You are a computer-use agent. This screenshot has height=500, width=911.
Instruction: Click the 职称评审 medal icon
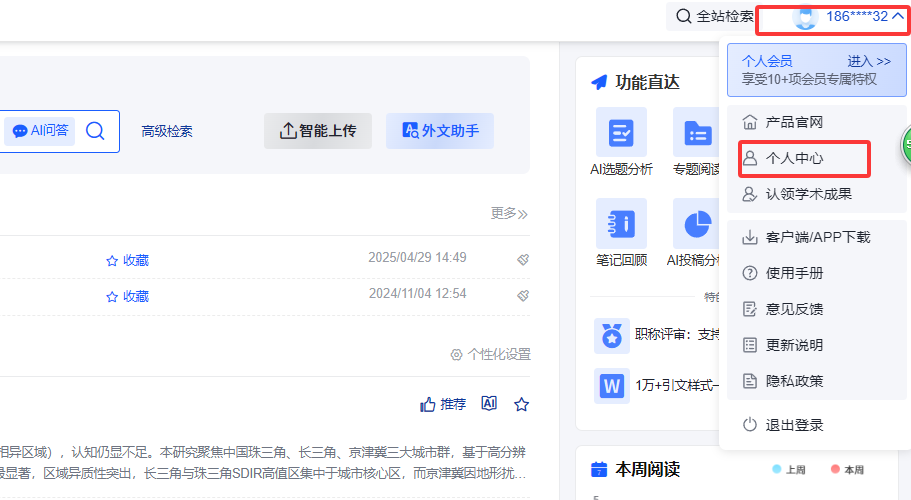click(611, 336)
